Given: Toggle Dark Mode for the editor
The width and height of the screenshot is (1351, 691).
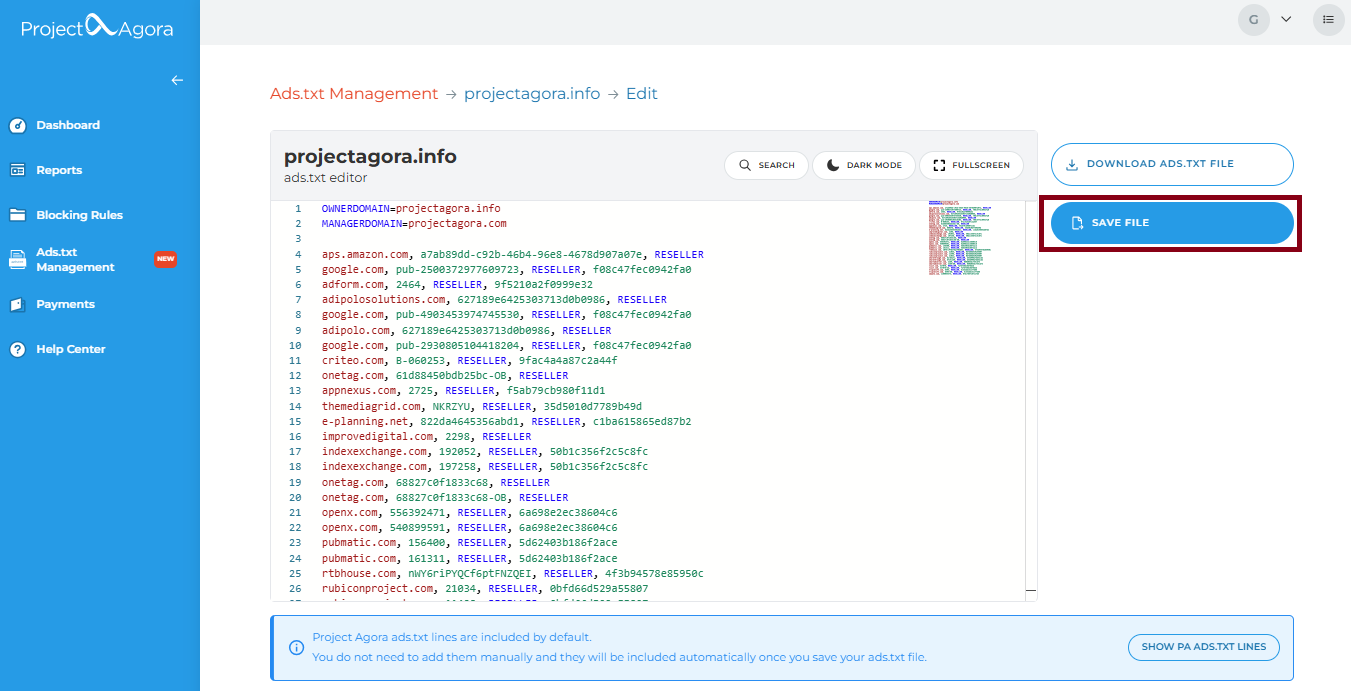Looking at the screenshot, I should (864, 165).
